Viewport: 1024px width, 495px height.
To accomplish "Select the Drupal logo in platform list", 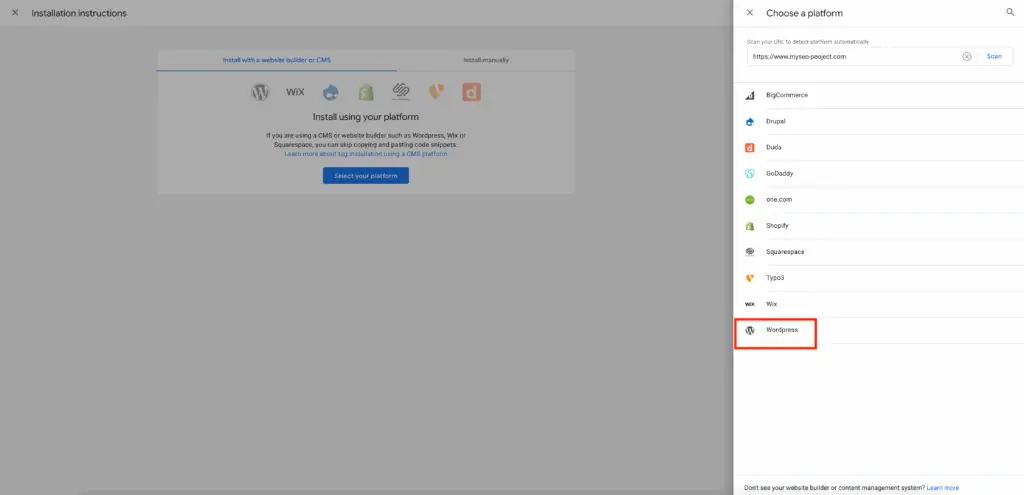I will pos(750,121).
